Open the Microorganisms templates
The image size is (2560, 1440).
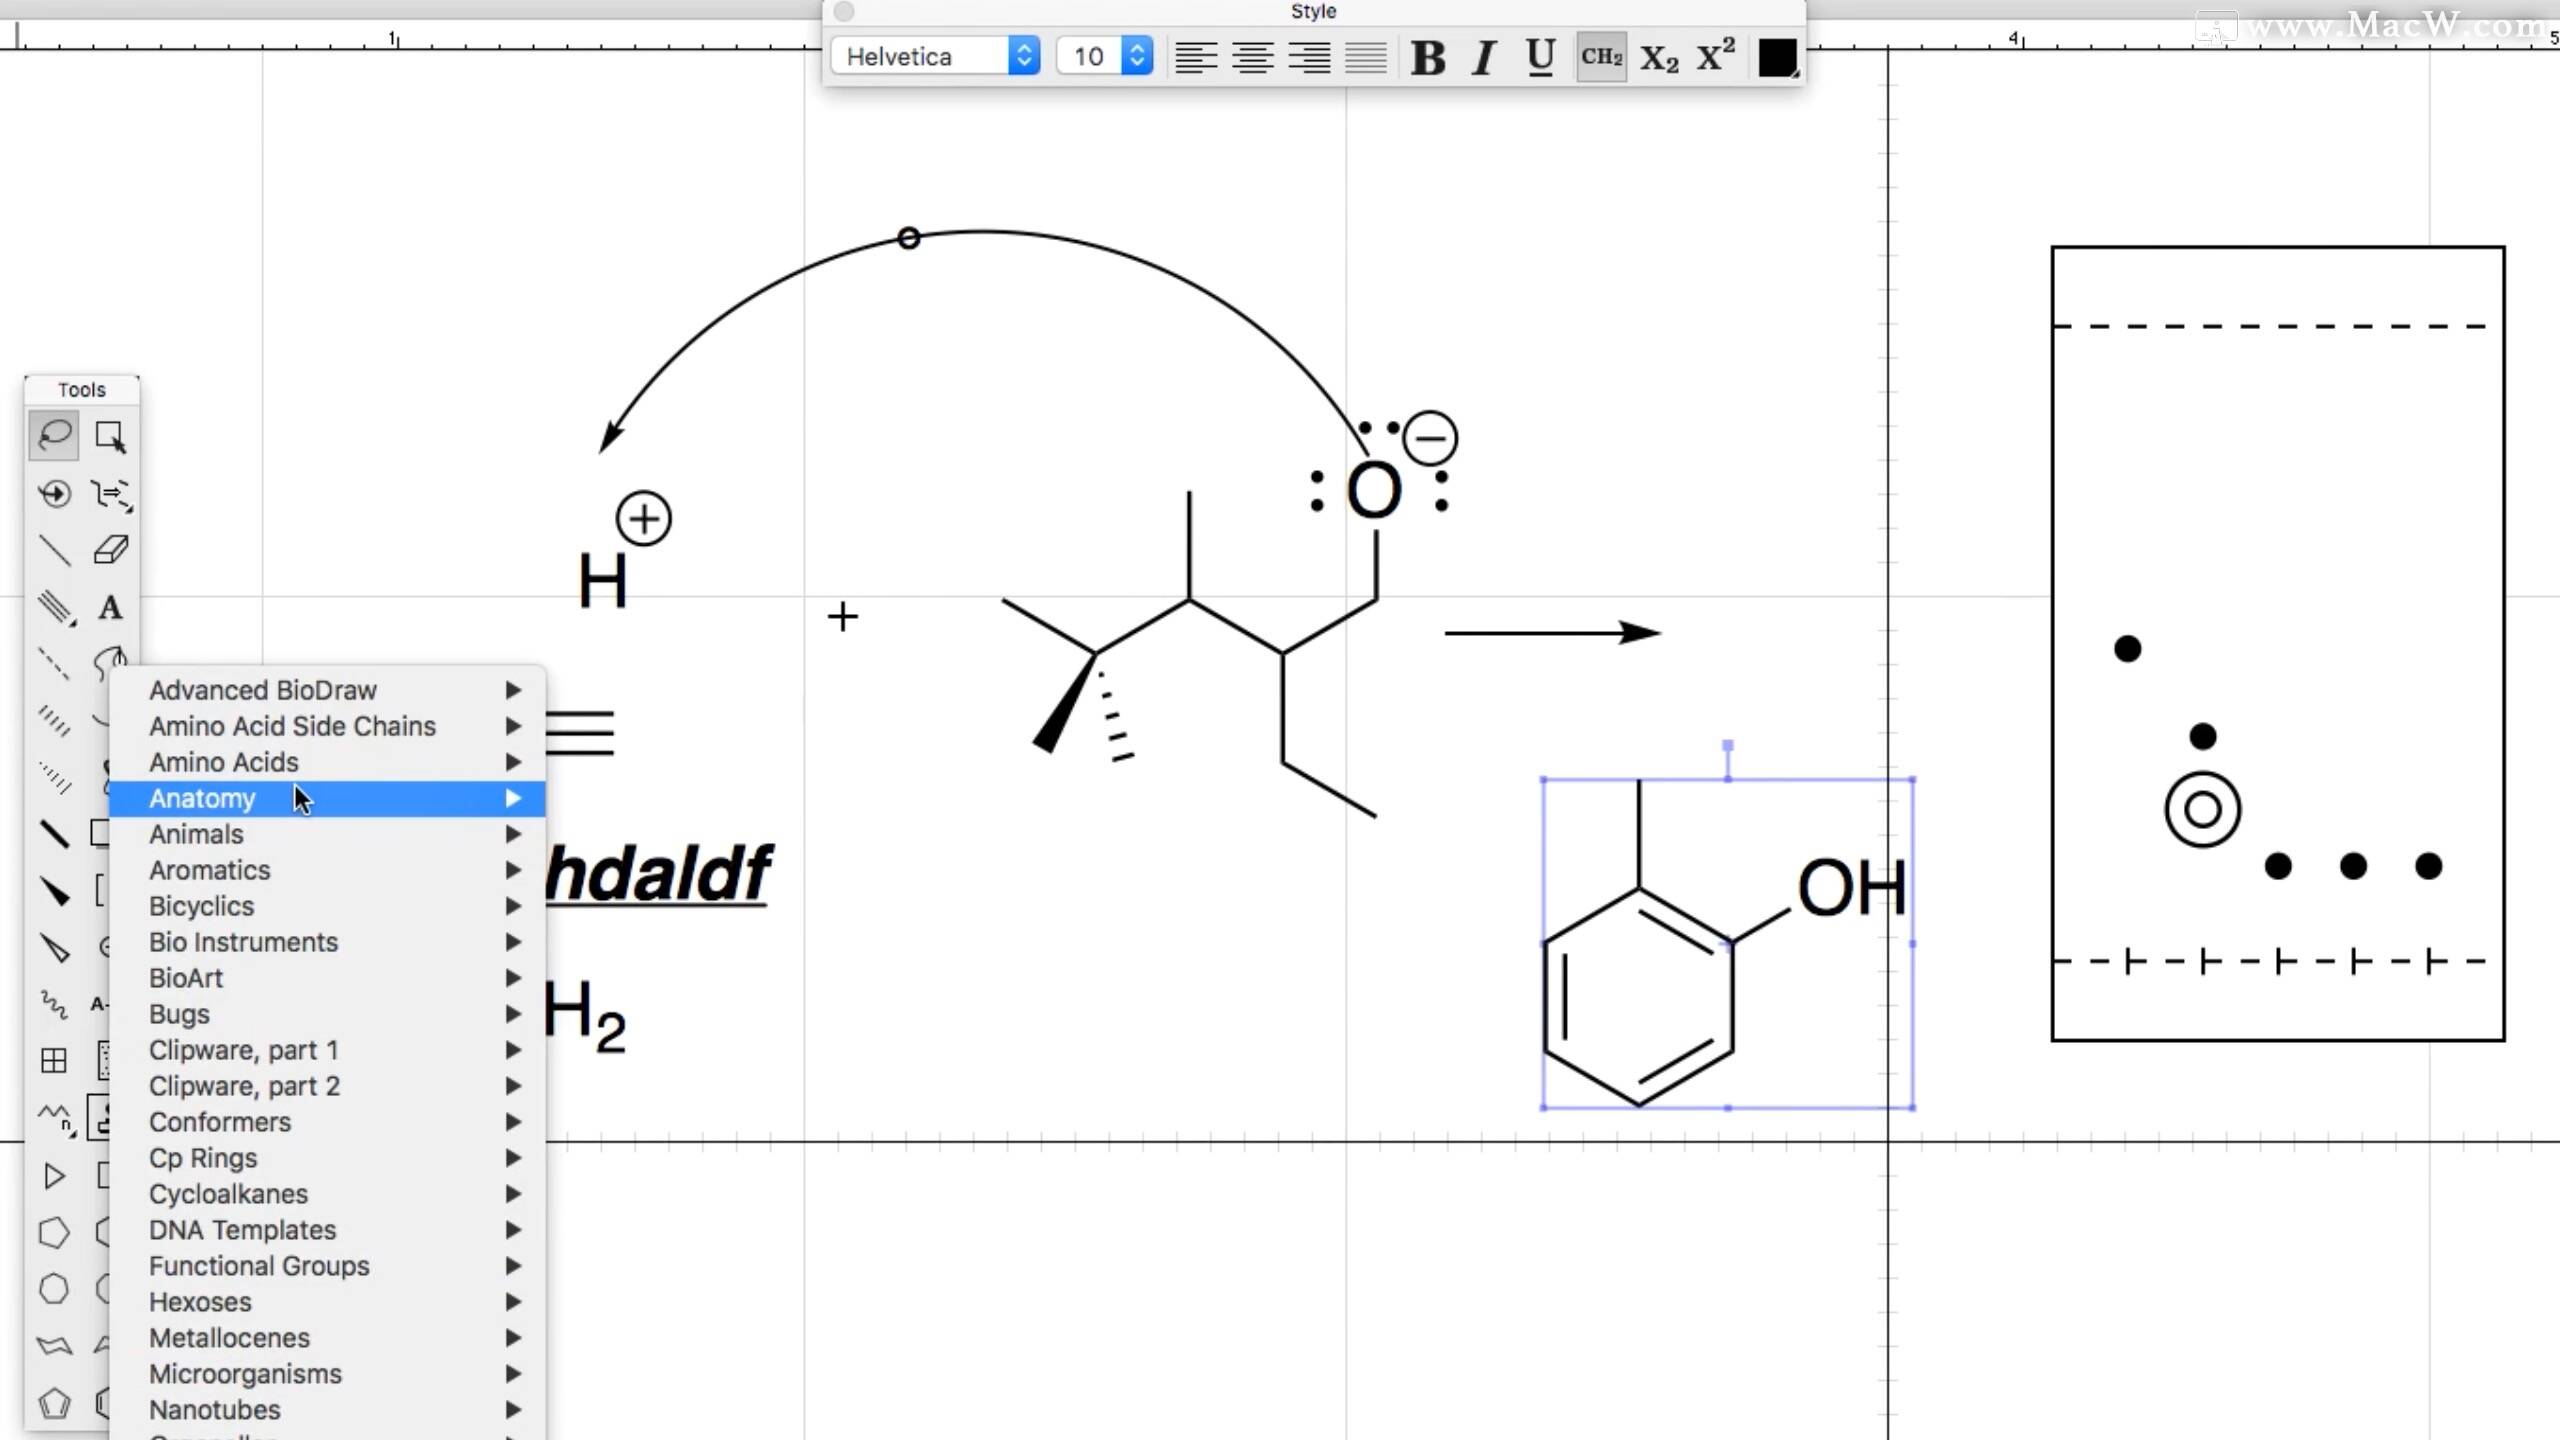327,1374
